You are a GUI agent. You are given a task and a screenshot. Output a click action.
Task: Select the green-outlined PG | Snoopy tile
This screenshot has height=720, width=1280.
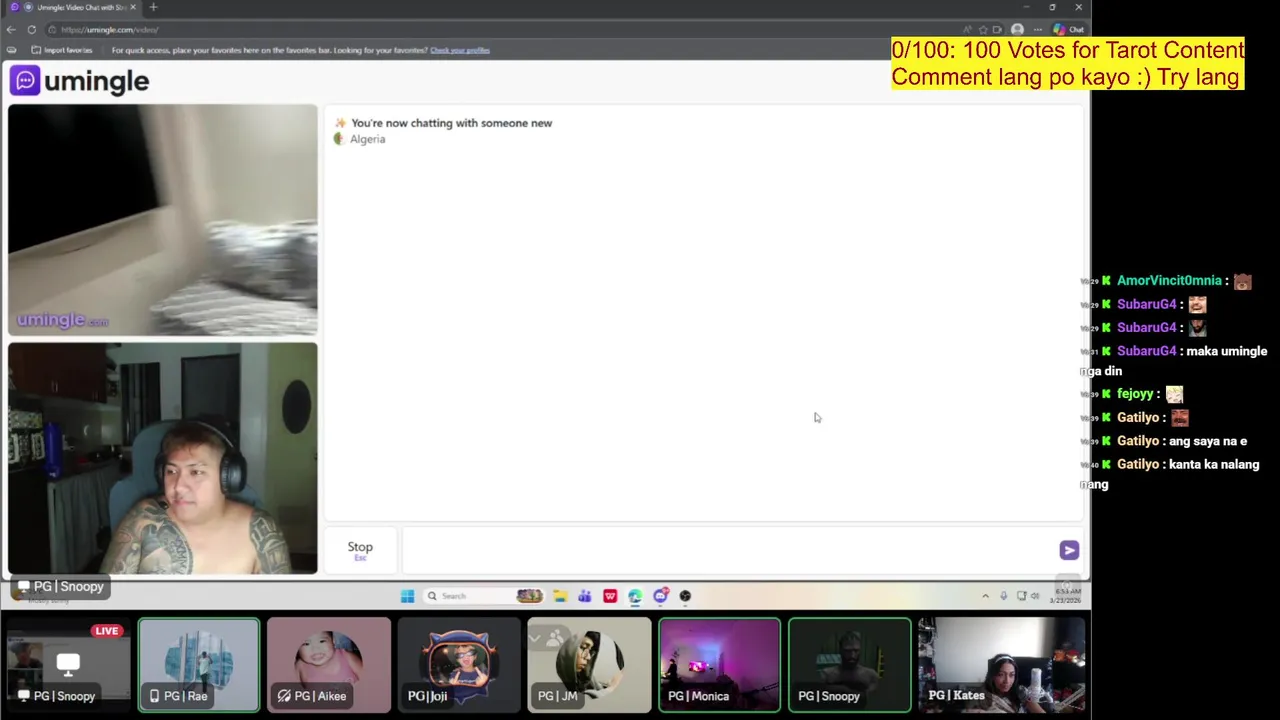point(850,664)
